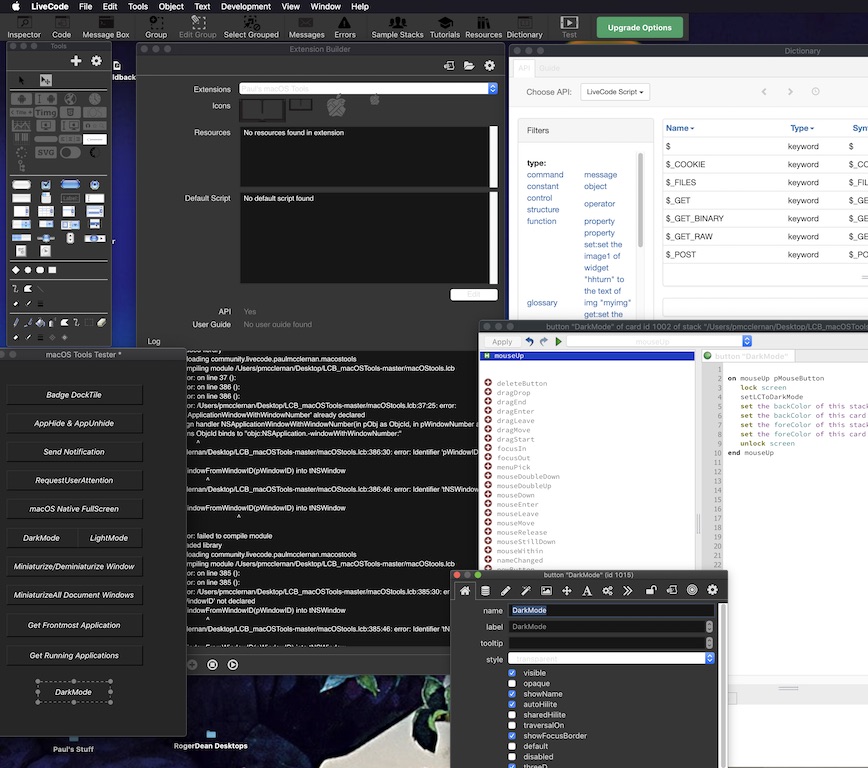Open the LiveCode Script API dropdown
The image size is (868, 768).
tap(614, 92)
